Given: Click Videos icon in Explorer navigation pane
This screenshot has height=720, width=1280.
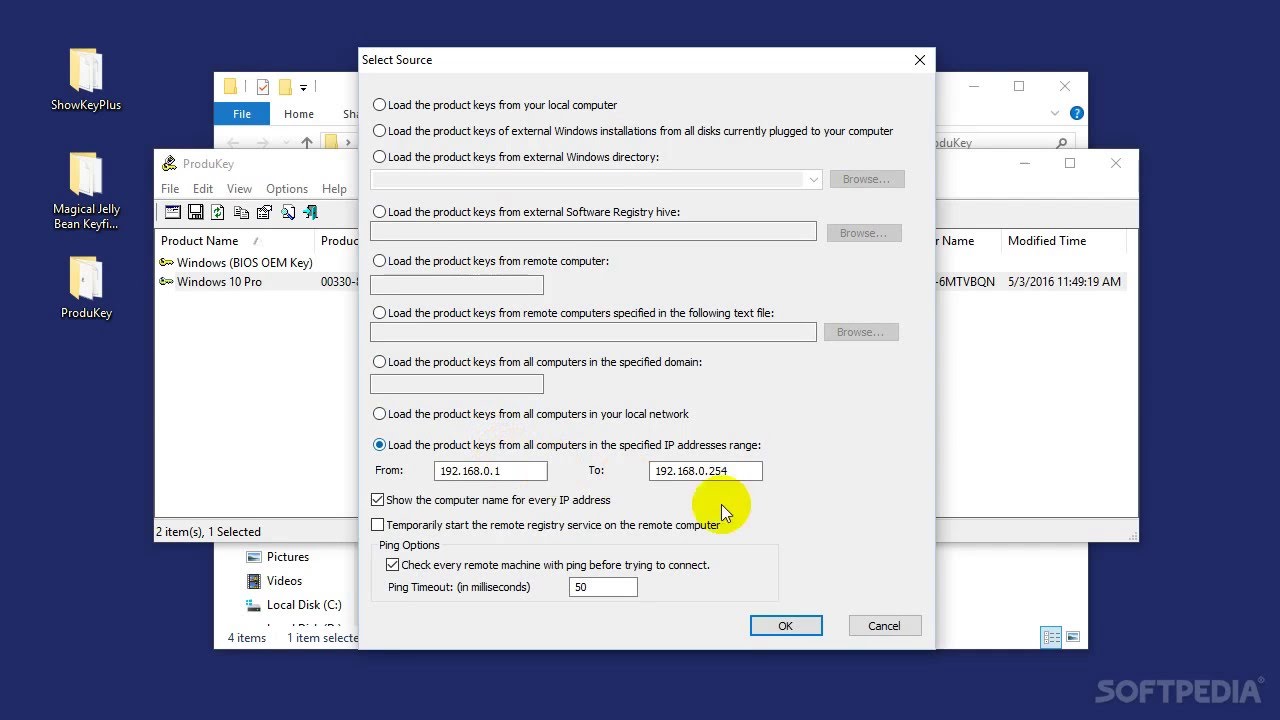Looking at the screenshot, I should (x=254, y=581).
